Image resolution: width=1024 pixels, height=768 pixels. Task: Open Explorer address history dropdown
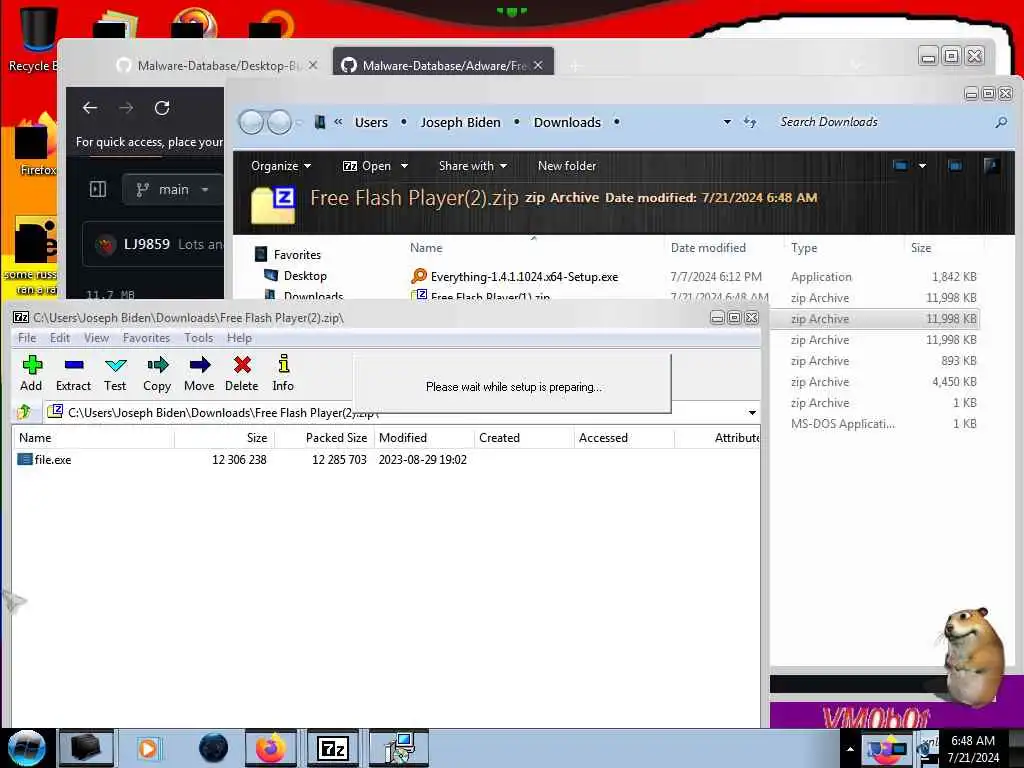pos(727,122)
